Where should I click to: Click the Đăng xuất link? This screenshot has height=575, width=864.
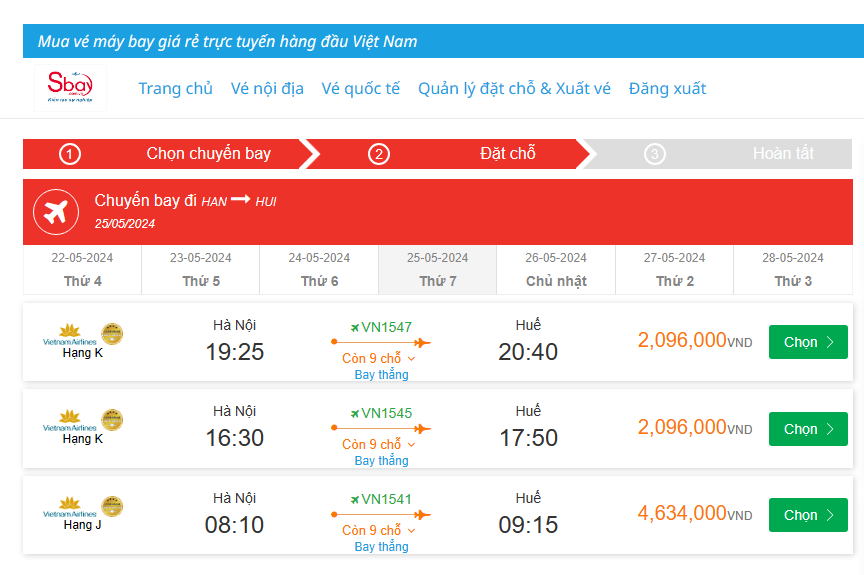pyautogui.click(x=667, y=88)
